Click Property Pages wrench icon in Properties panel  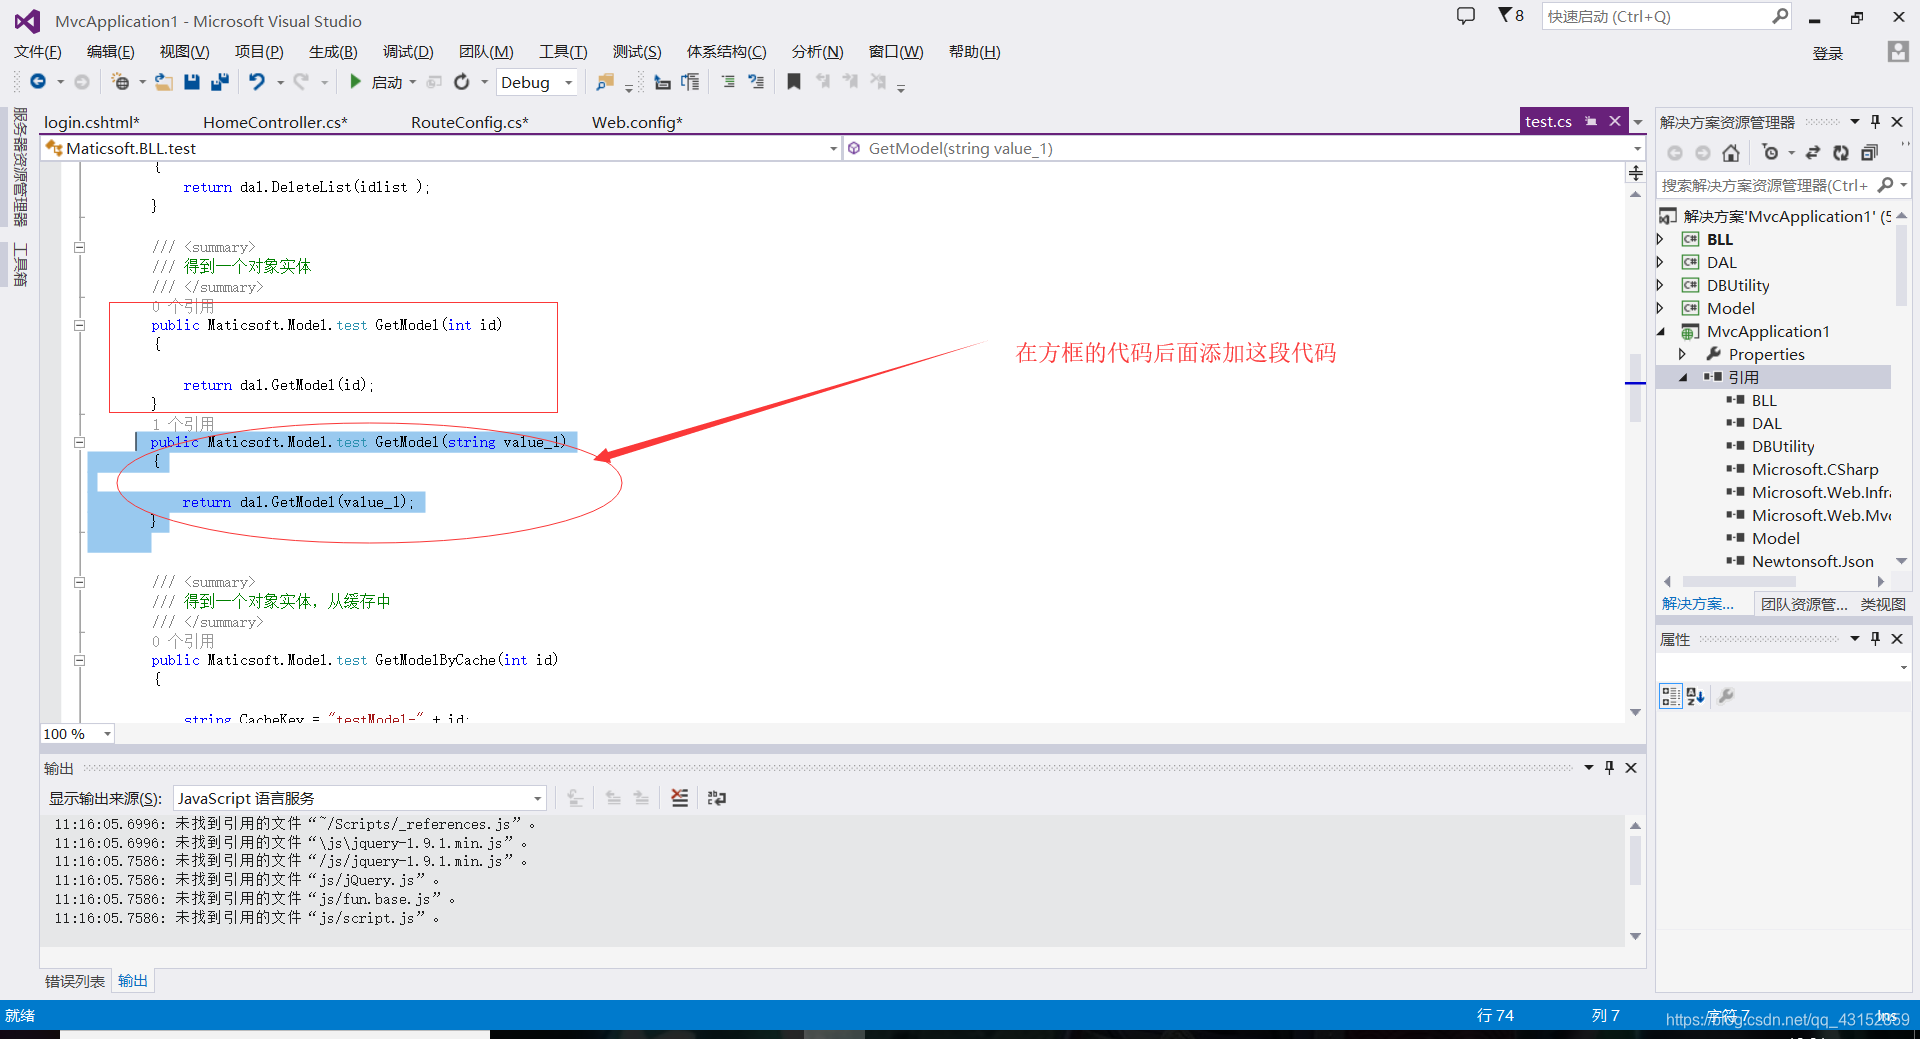click(x=1726, y=696)
